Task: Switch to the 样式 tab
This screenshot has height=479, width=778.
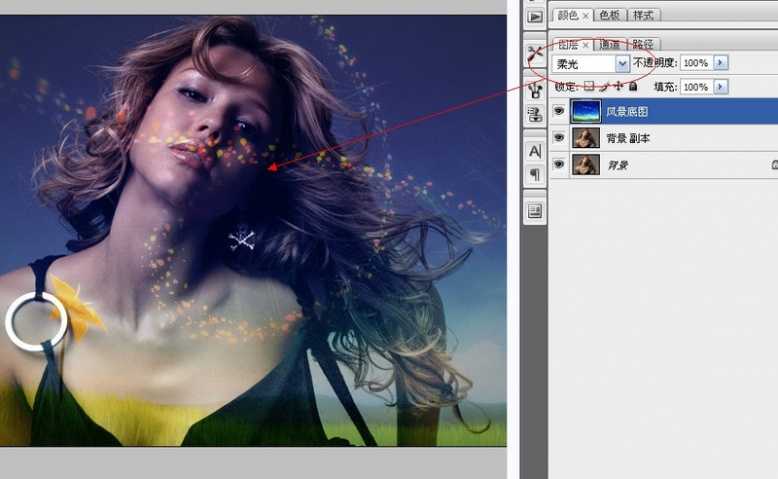Action: 643,15
